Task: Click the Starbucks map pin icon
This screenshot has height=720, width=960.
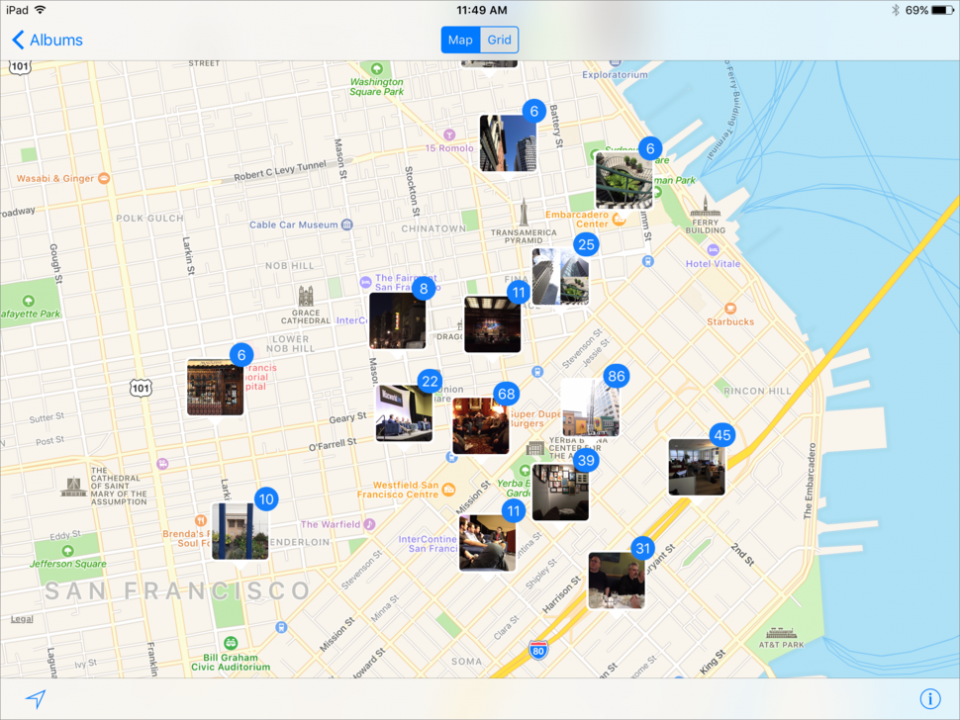Action: coord(730,307)
